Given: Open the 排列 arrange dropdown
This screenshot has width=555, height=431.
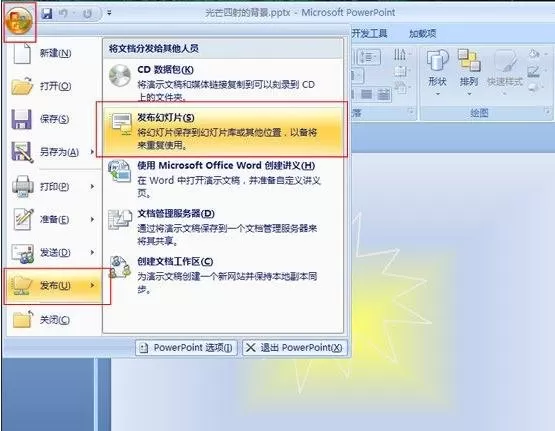Looking at the screenshot, I should pyautogui.click(x=469, y=73).
